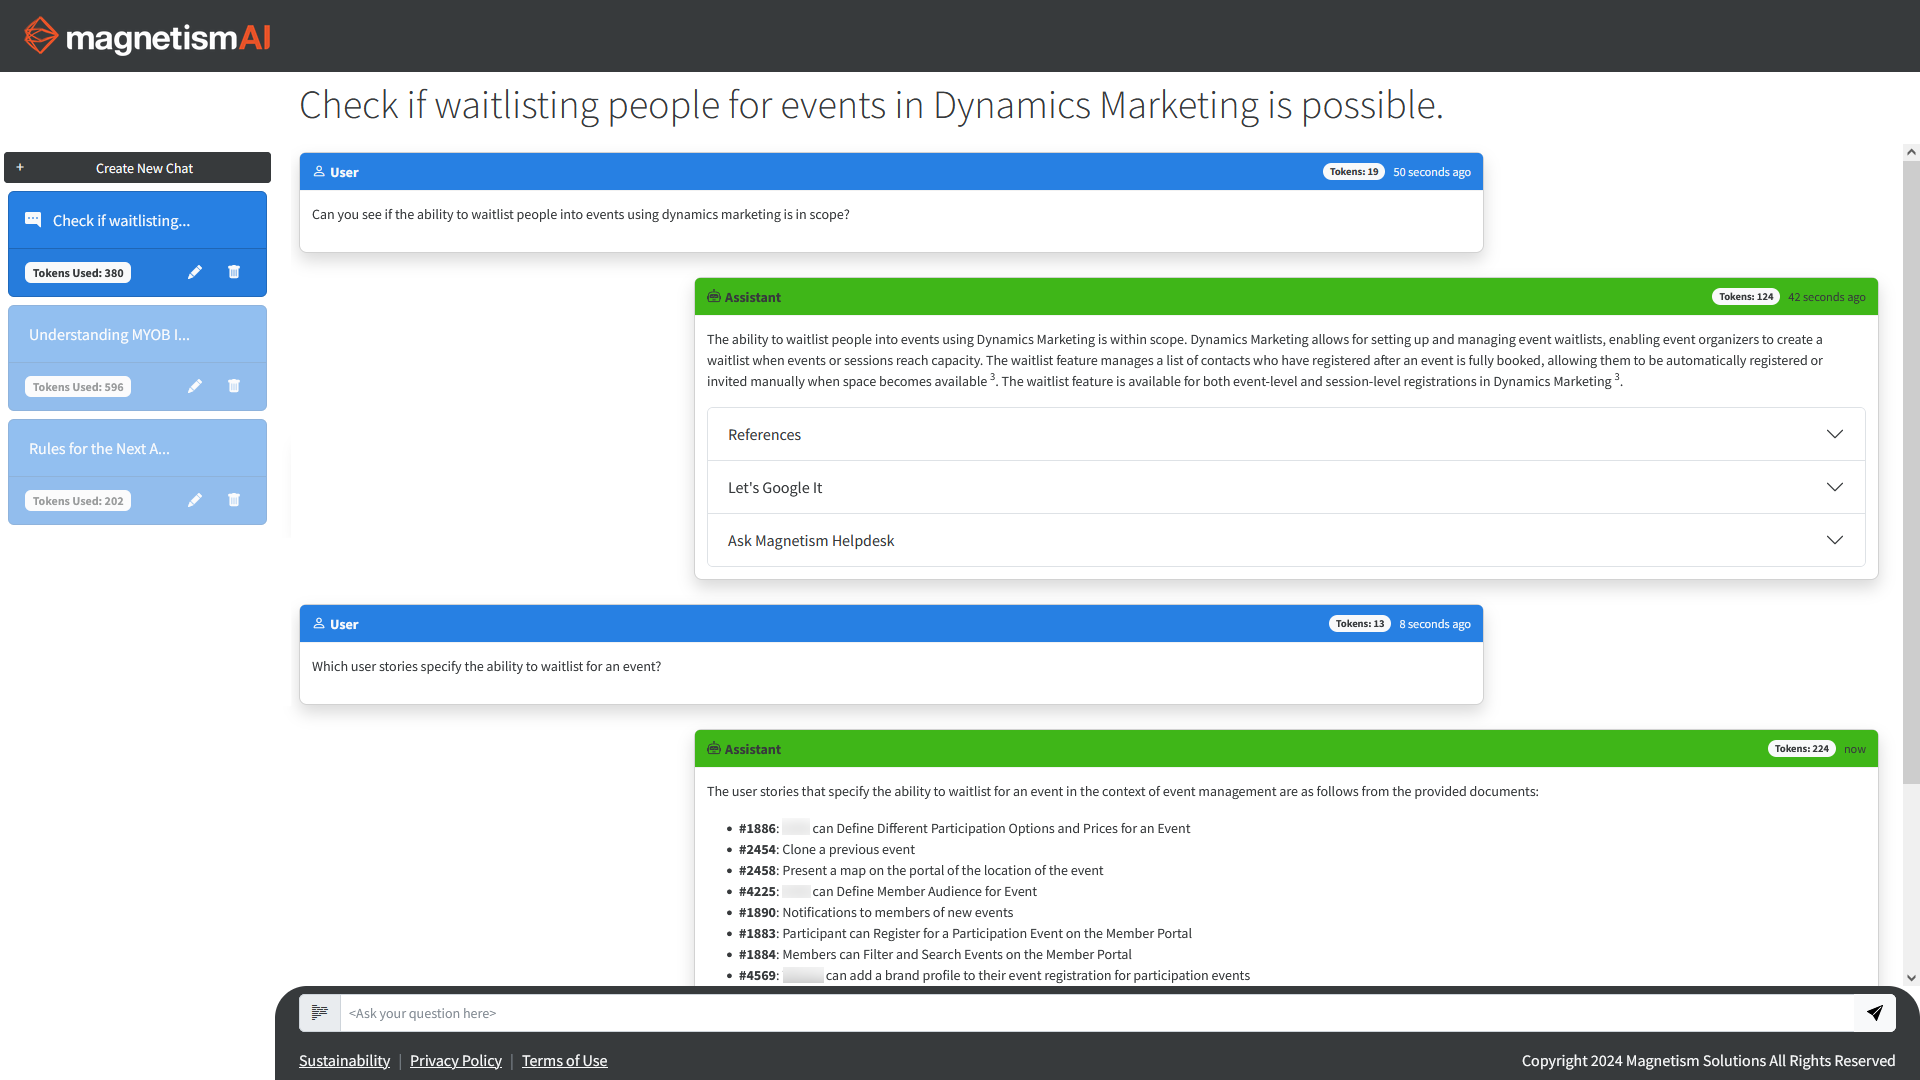The image size is (1920, 1080).
Task: Edit the 'Check if waitlisting...' chat name
Action: 195,272
